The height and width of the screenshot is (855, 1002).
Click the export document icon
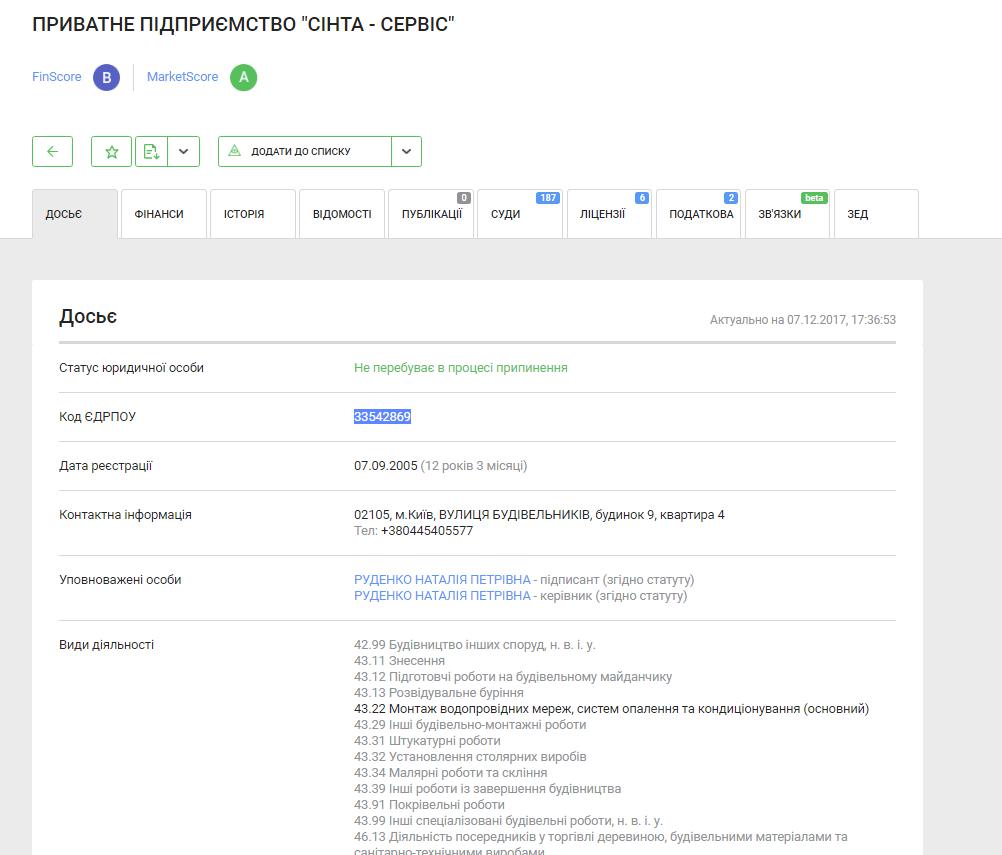point(151,151)
